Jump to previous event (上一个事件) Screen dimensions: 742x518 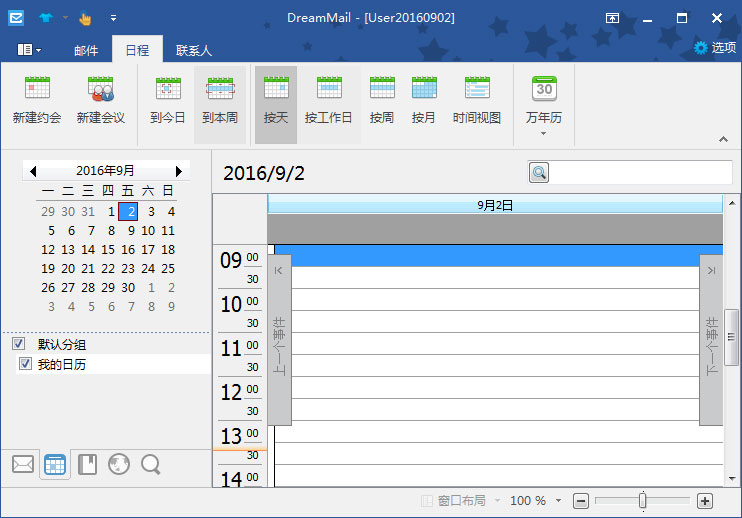click(279, 340)
